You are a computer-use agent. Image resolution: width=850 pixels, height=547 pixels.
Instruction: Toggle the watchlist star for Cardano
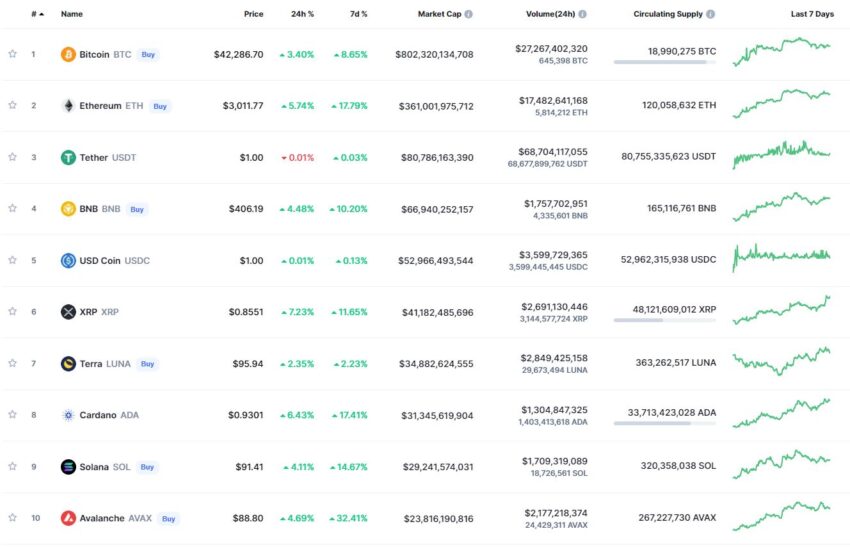[x=12, y=415]
